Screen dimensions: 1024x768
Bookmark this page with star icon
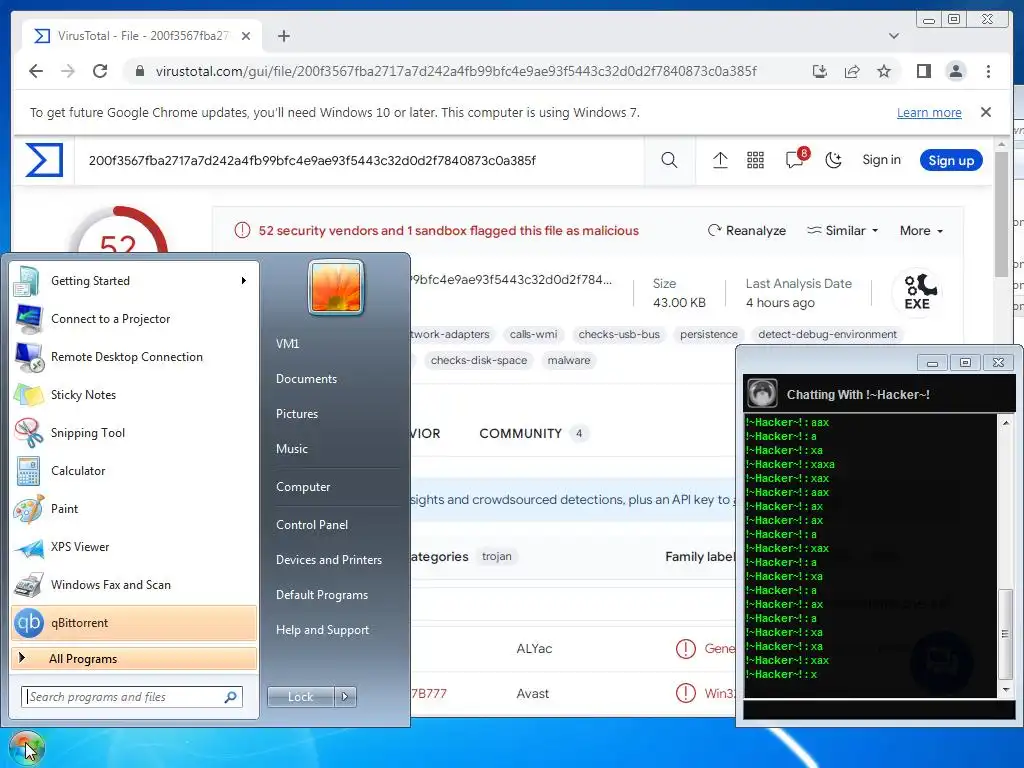tap(884, 71)
